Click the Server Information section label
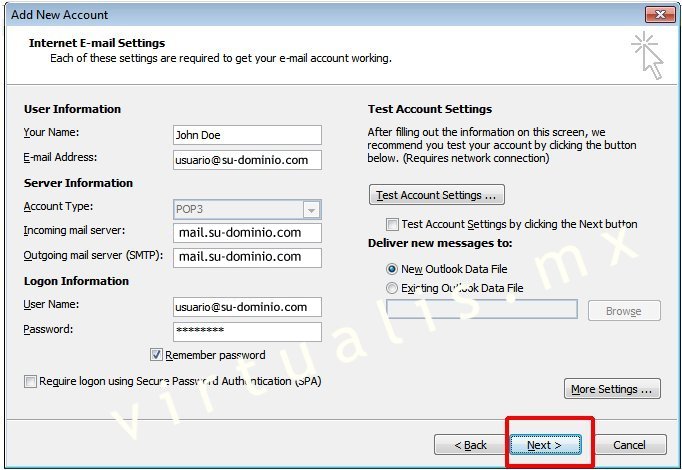 tap(78, 183)
